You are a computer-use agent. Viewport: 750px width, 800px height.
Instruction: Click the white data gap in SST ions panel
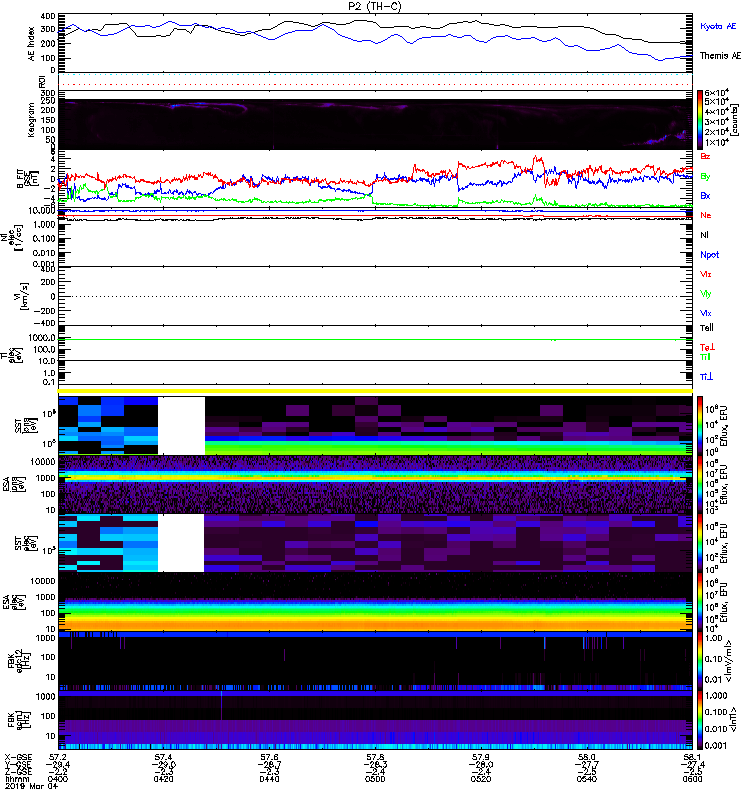point(181,426)
